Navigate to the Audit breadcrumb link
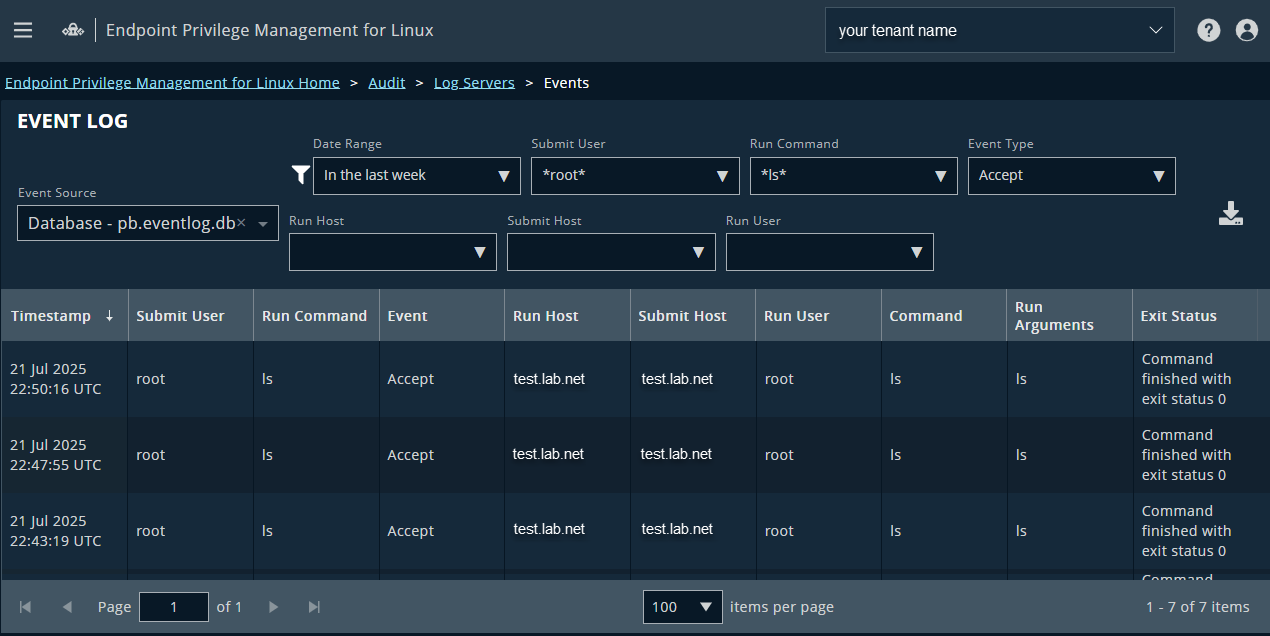The width and height of the screenshot is (1270, 636). tap(387, 83)
